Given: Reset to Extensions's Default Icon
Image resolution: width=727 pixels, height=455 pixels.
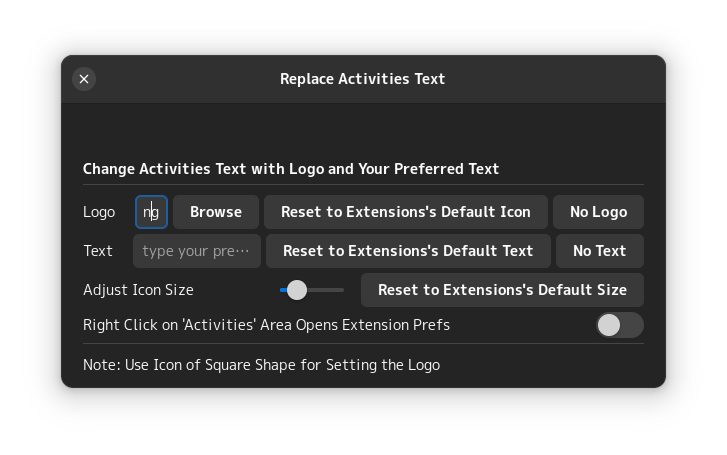Looking at the screenshot, I should (x=405, y=212).
